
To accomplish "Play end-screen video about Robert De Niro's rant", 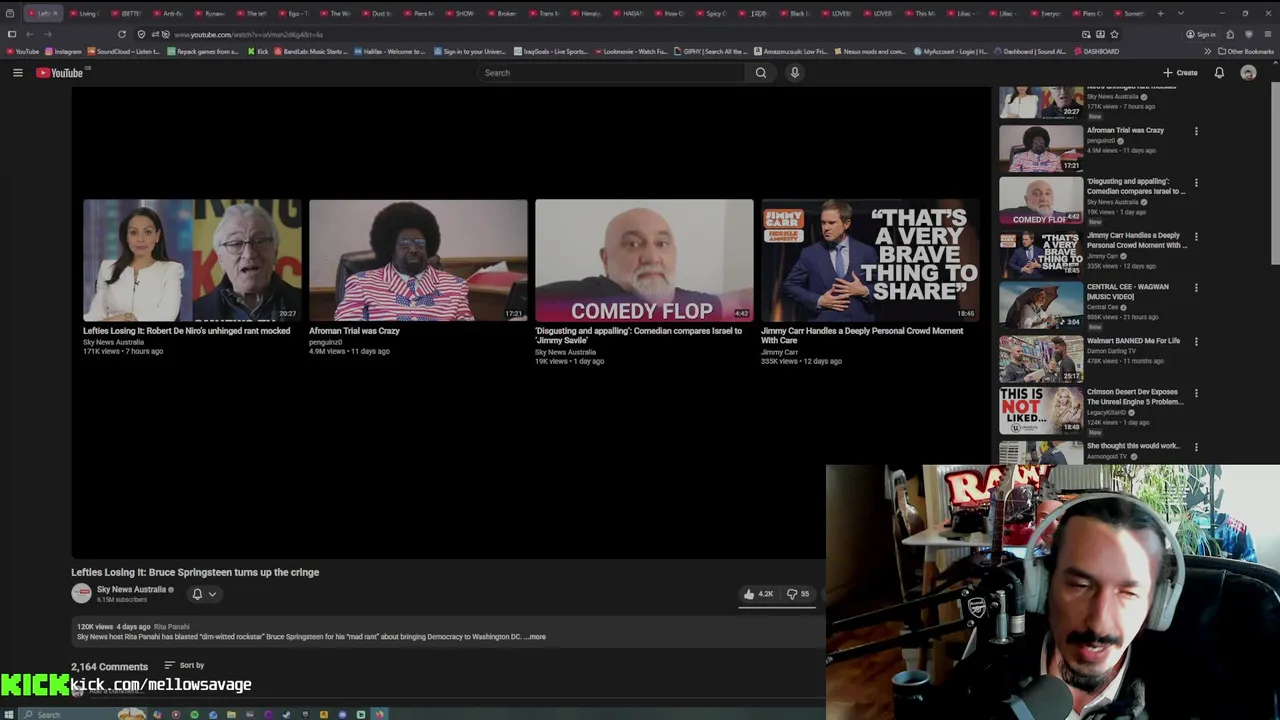I will [192, 260].
